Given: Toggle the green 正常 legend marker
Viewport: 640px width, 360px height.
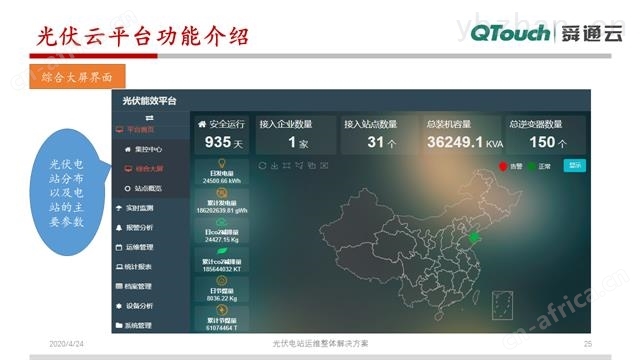Looking at the screenshot, I should coord(532,166).
